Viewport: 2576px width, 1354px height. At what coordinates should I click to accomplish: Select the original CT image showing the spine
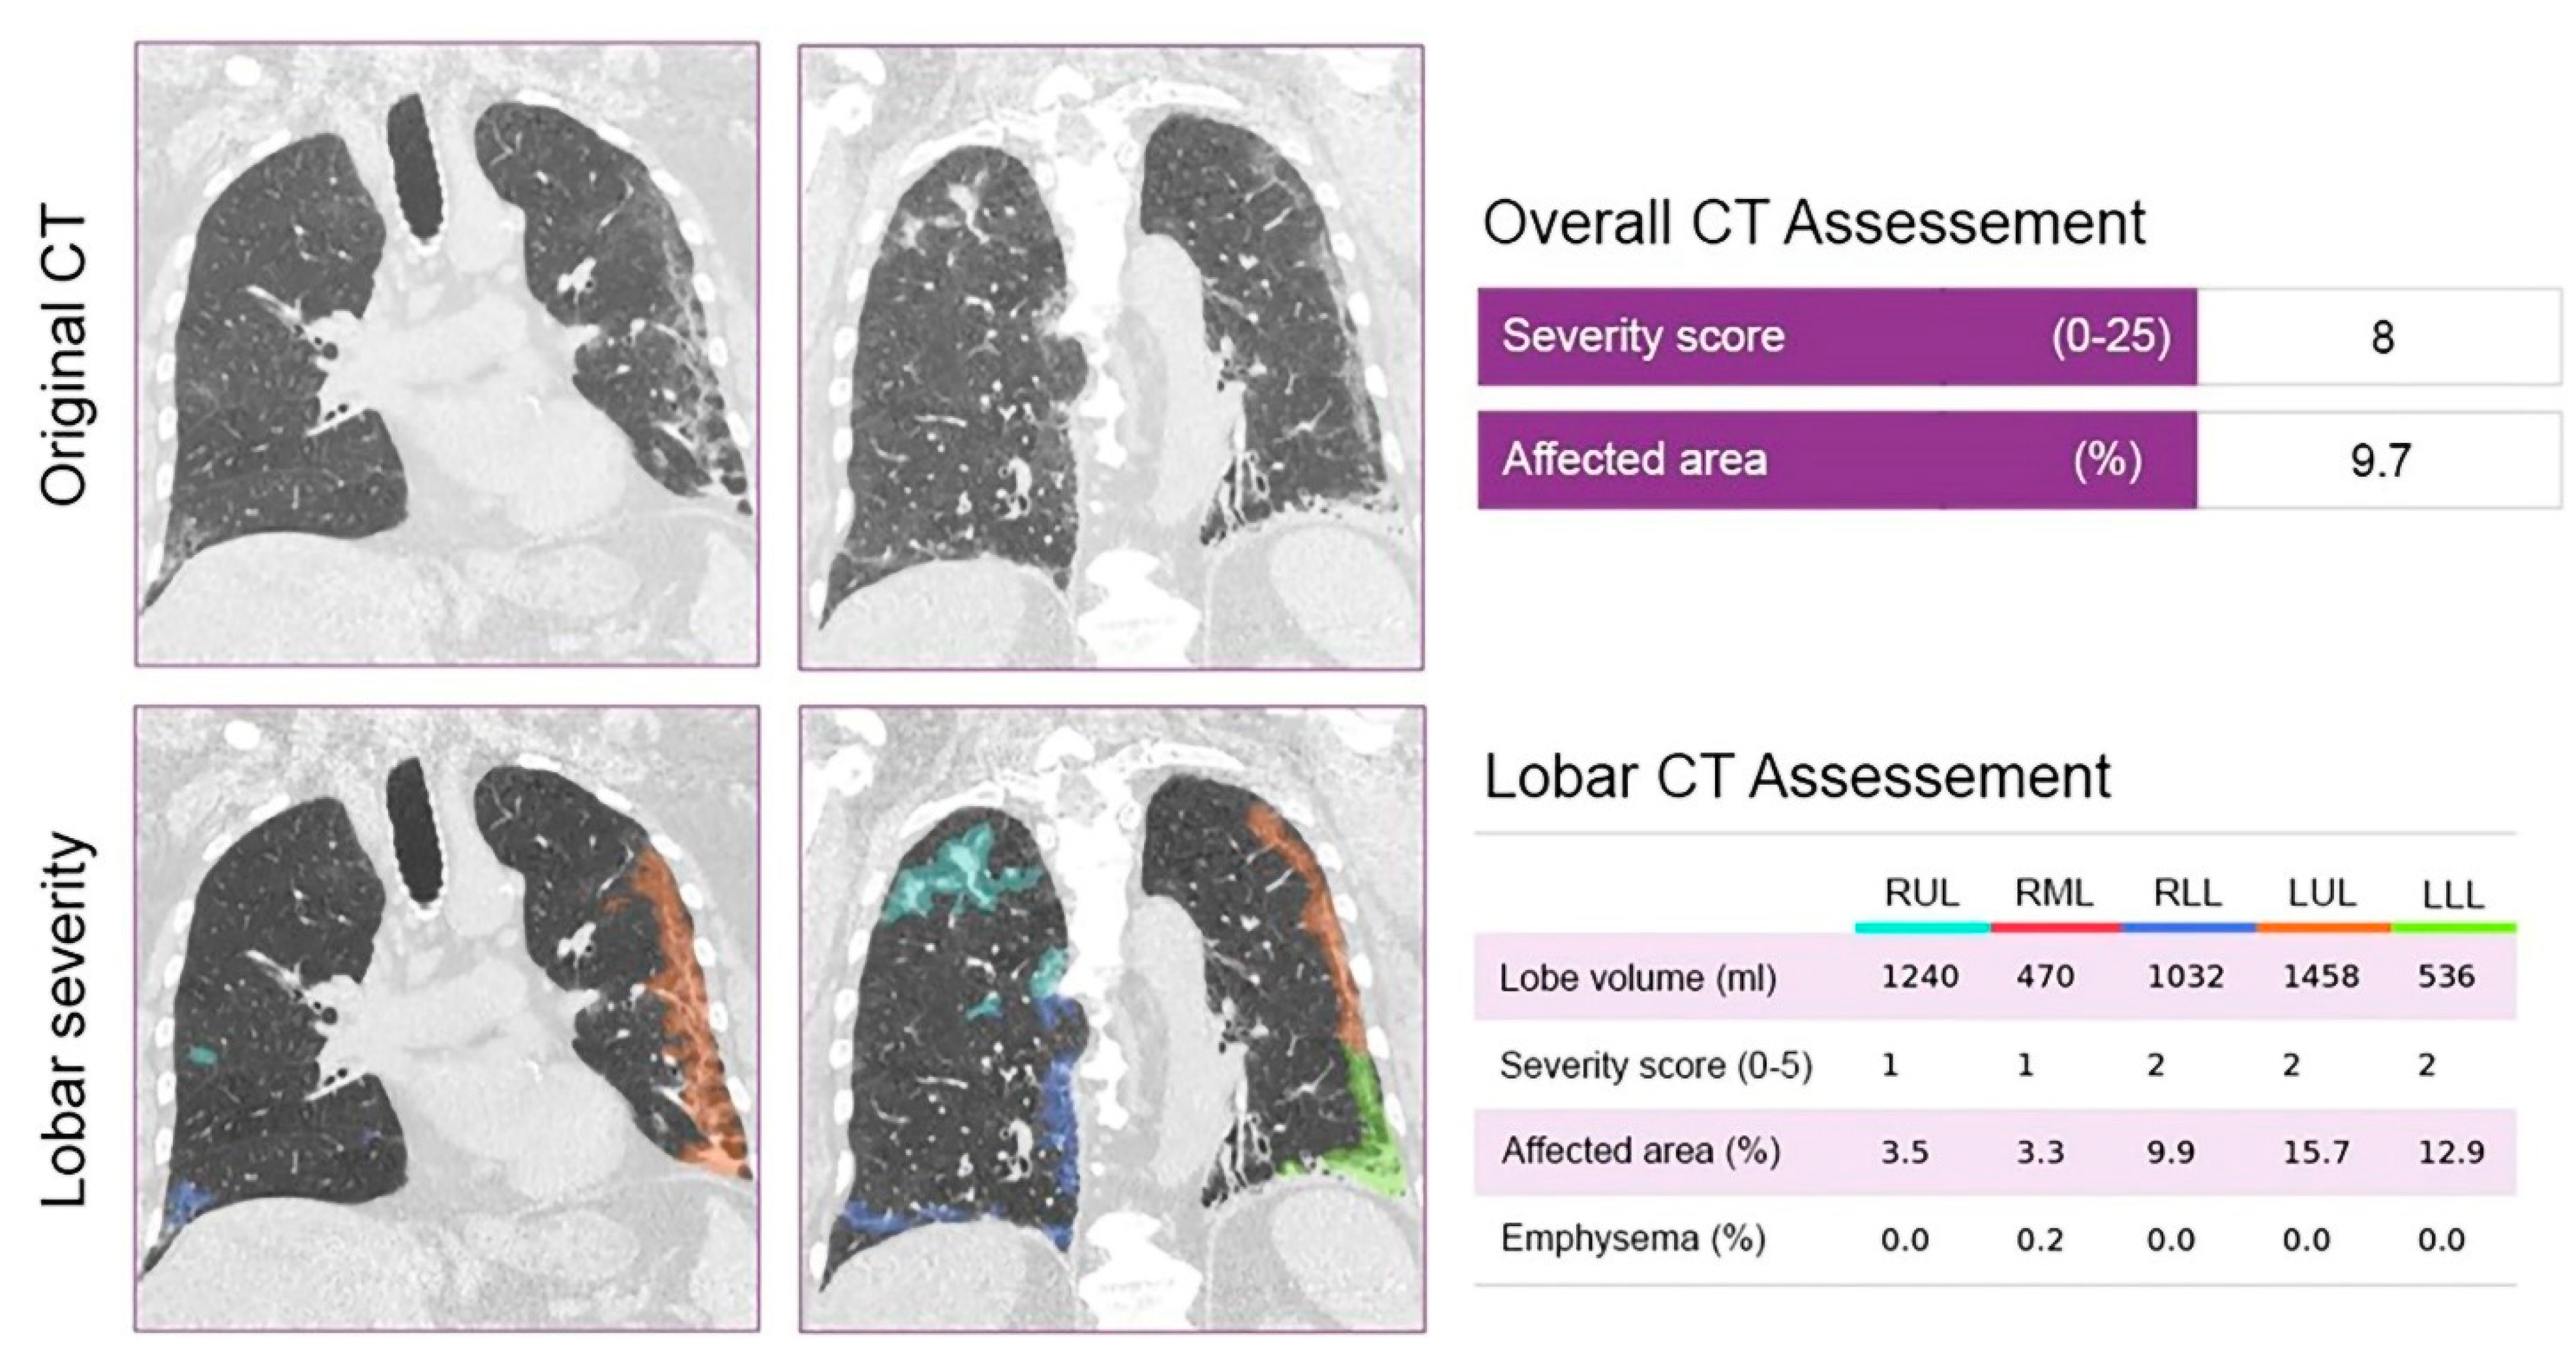coord(1111,357)
